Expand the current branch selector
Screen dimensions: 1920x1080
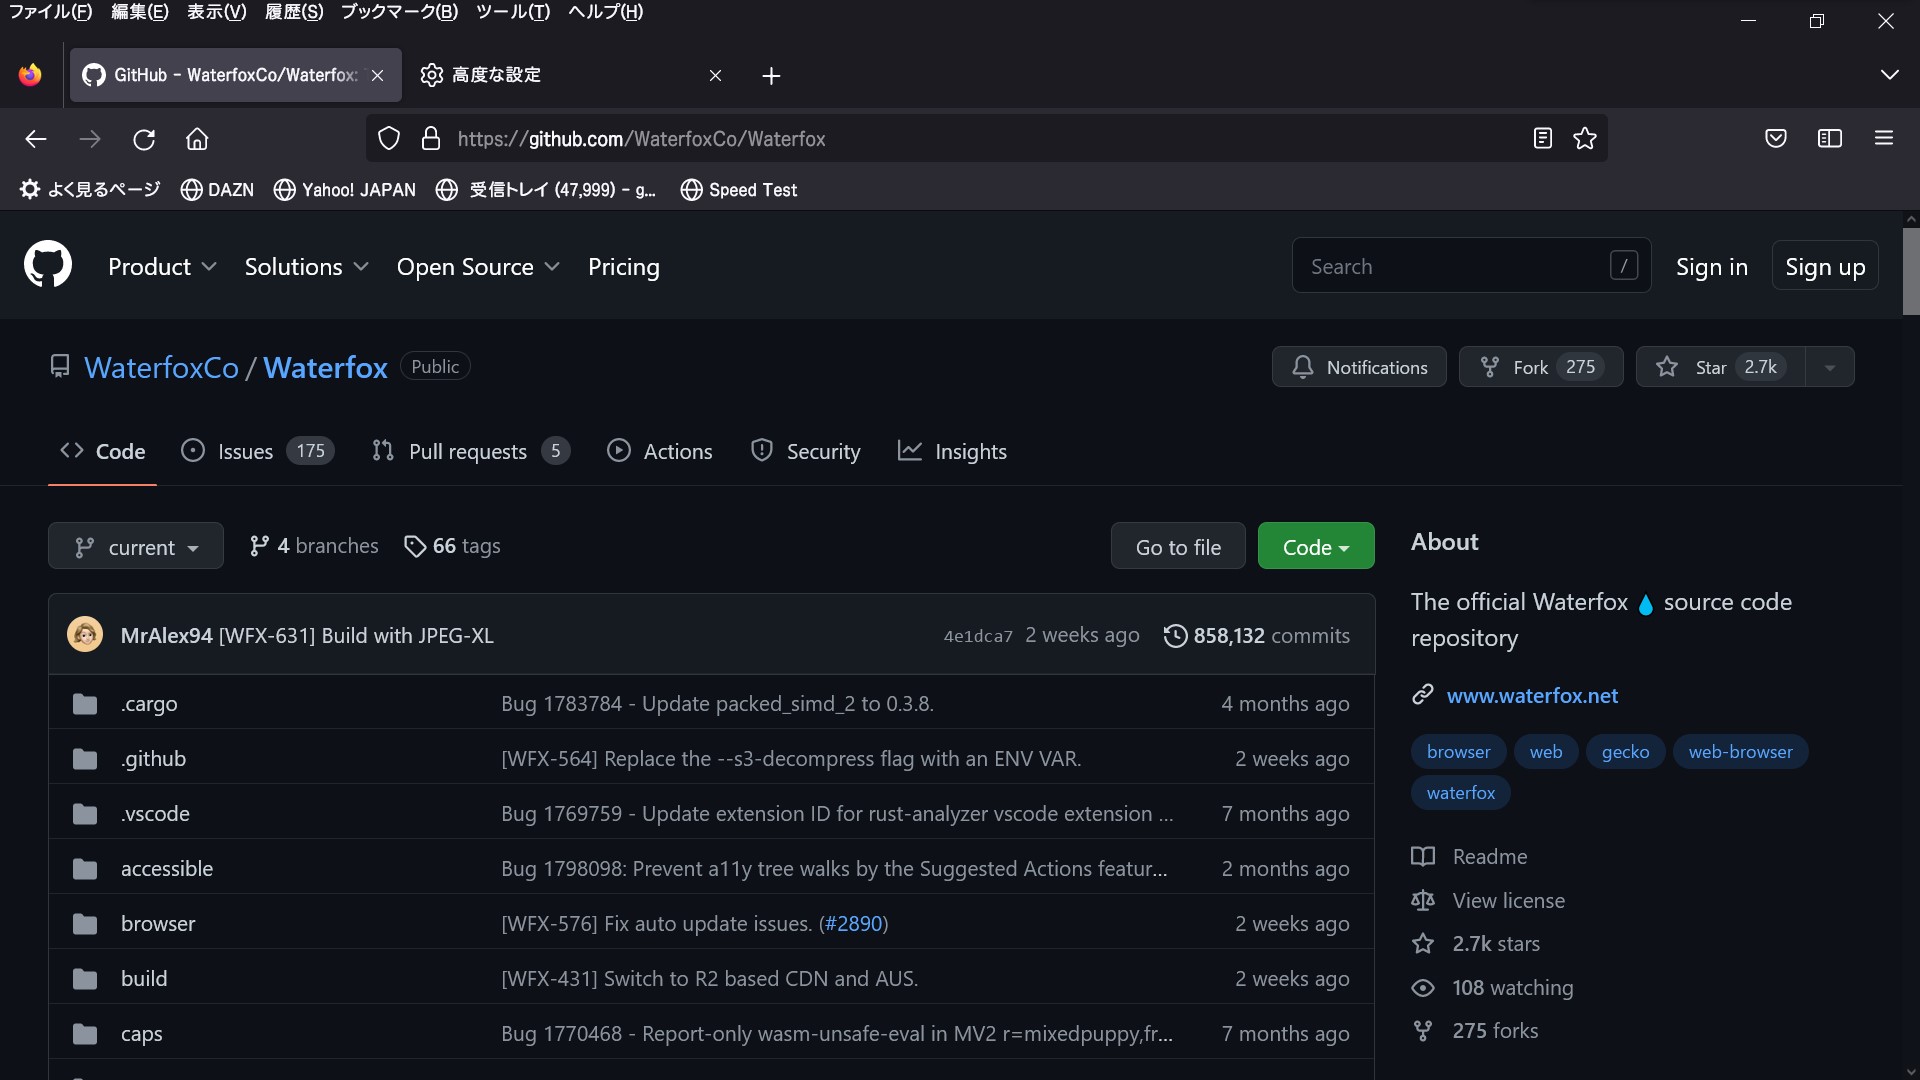pyautogui.click(x=135, y=546)
